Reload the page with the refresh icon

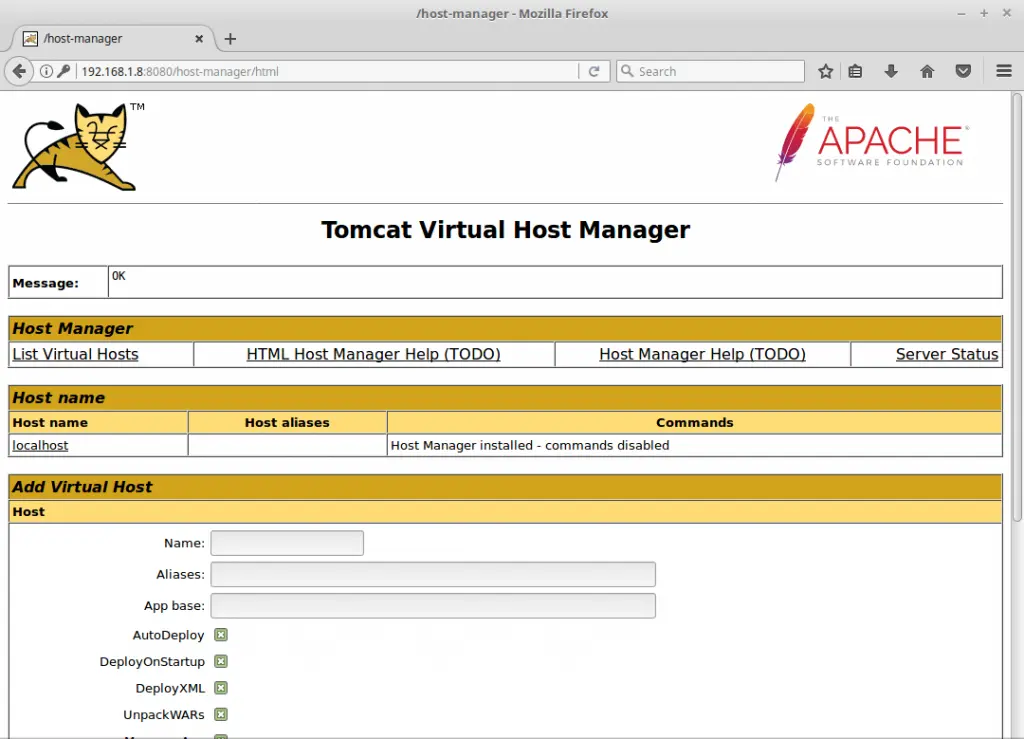[594, 71]
